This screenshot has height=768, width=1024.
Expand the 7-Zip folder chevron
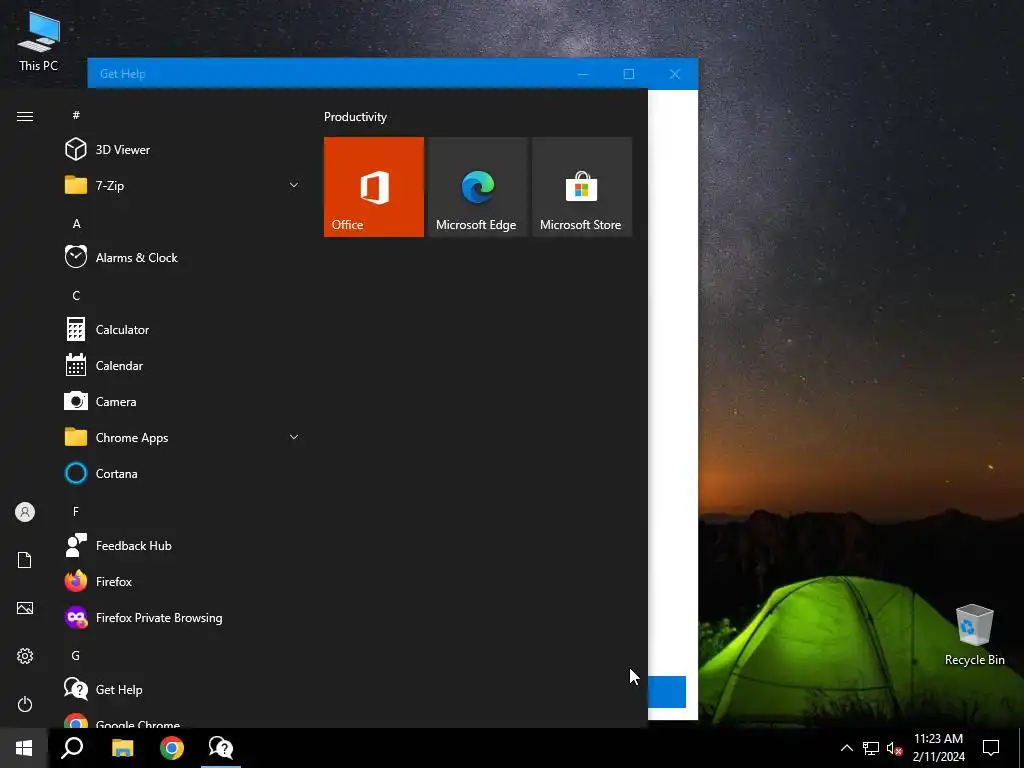294,185
